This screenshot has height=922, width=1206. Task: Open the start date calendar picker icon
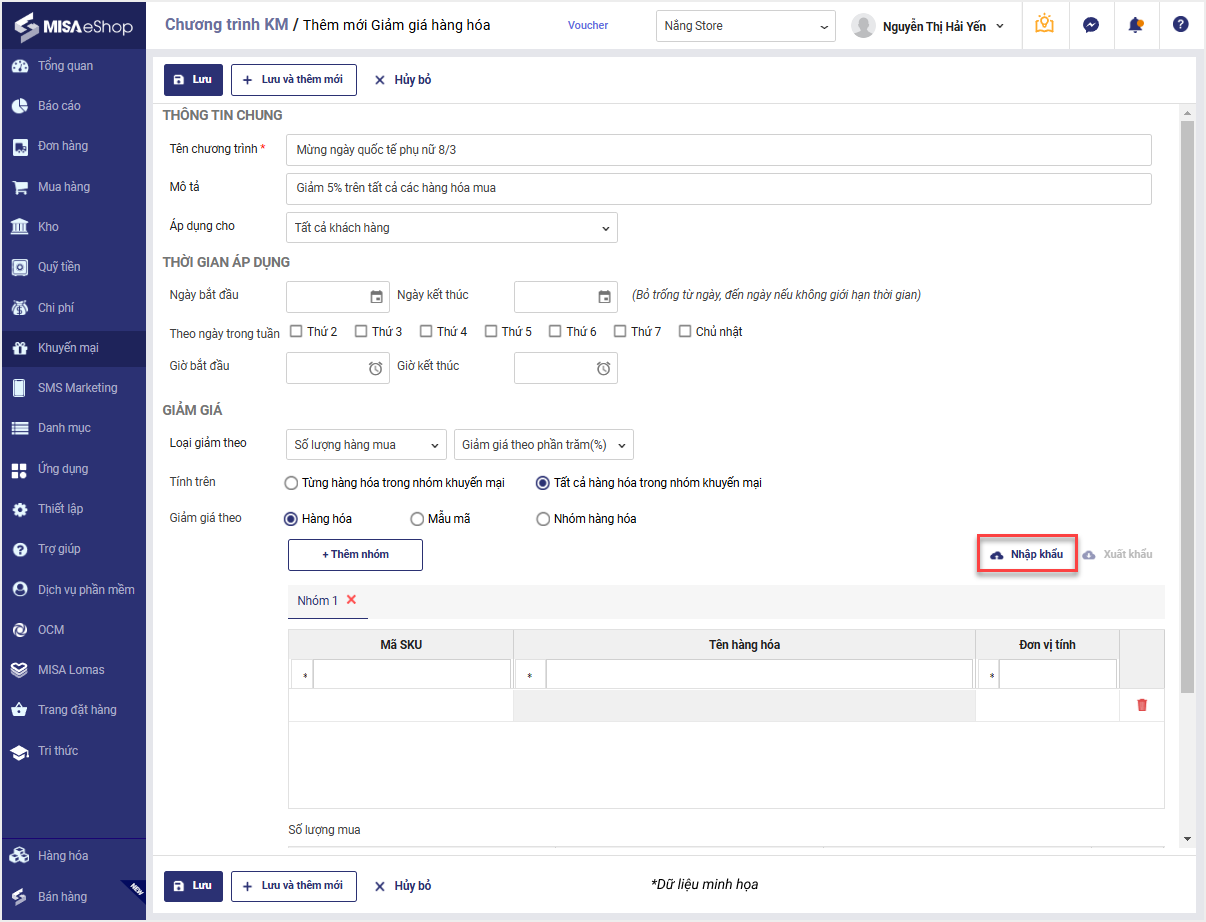click(376, 297)
